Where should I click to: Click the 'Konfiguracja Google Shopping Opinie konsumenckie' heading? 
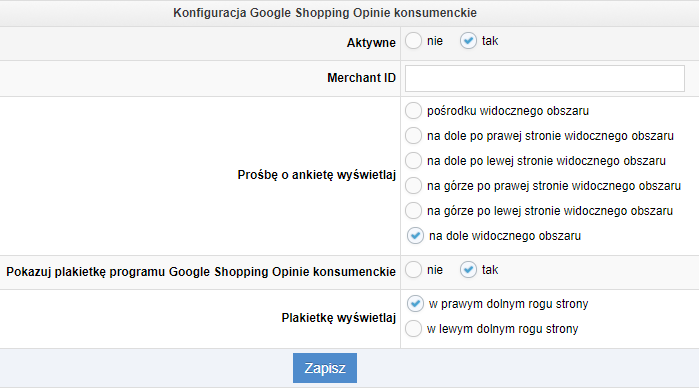(x=325, y=13)
